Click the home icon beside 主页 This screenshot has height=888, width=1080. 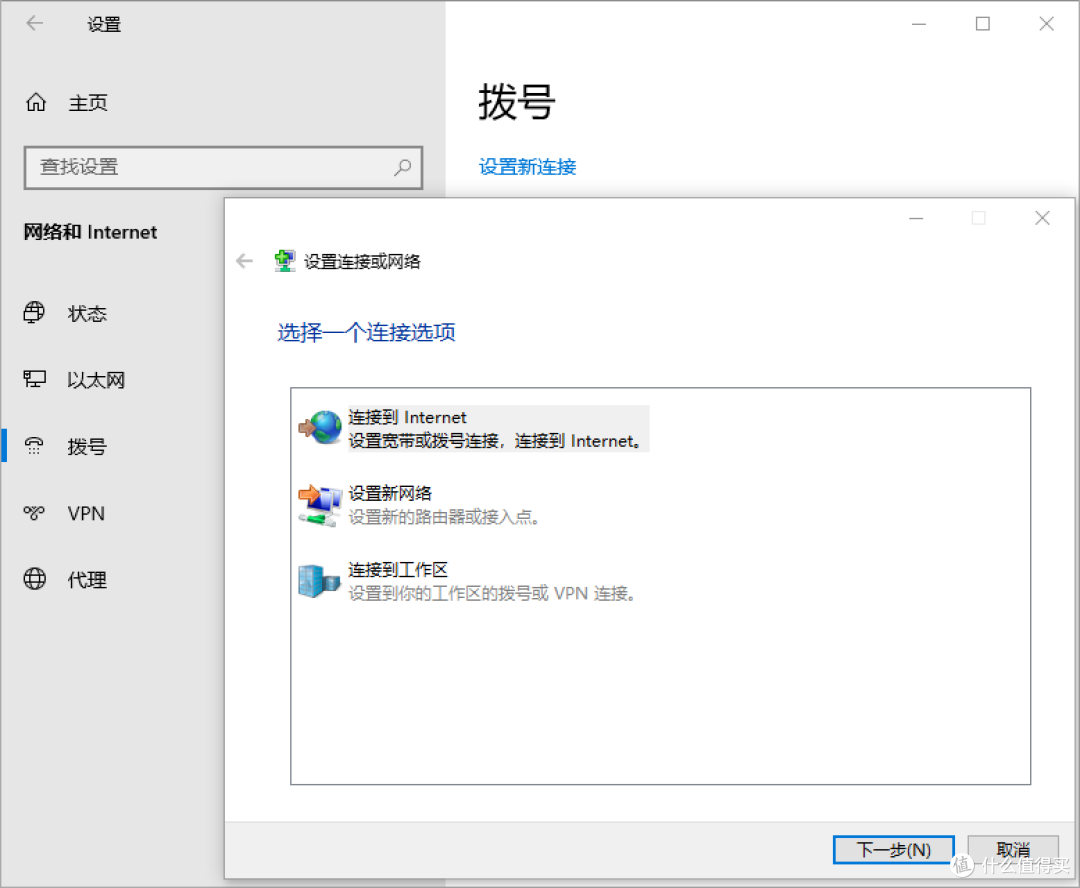(x=35, y=102)
